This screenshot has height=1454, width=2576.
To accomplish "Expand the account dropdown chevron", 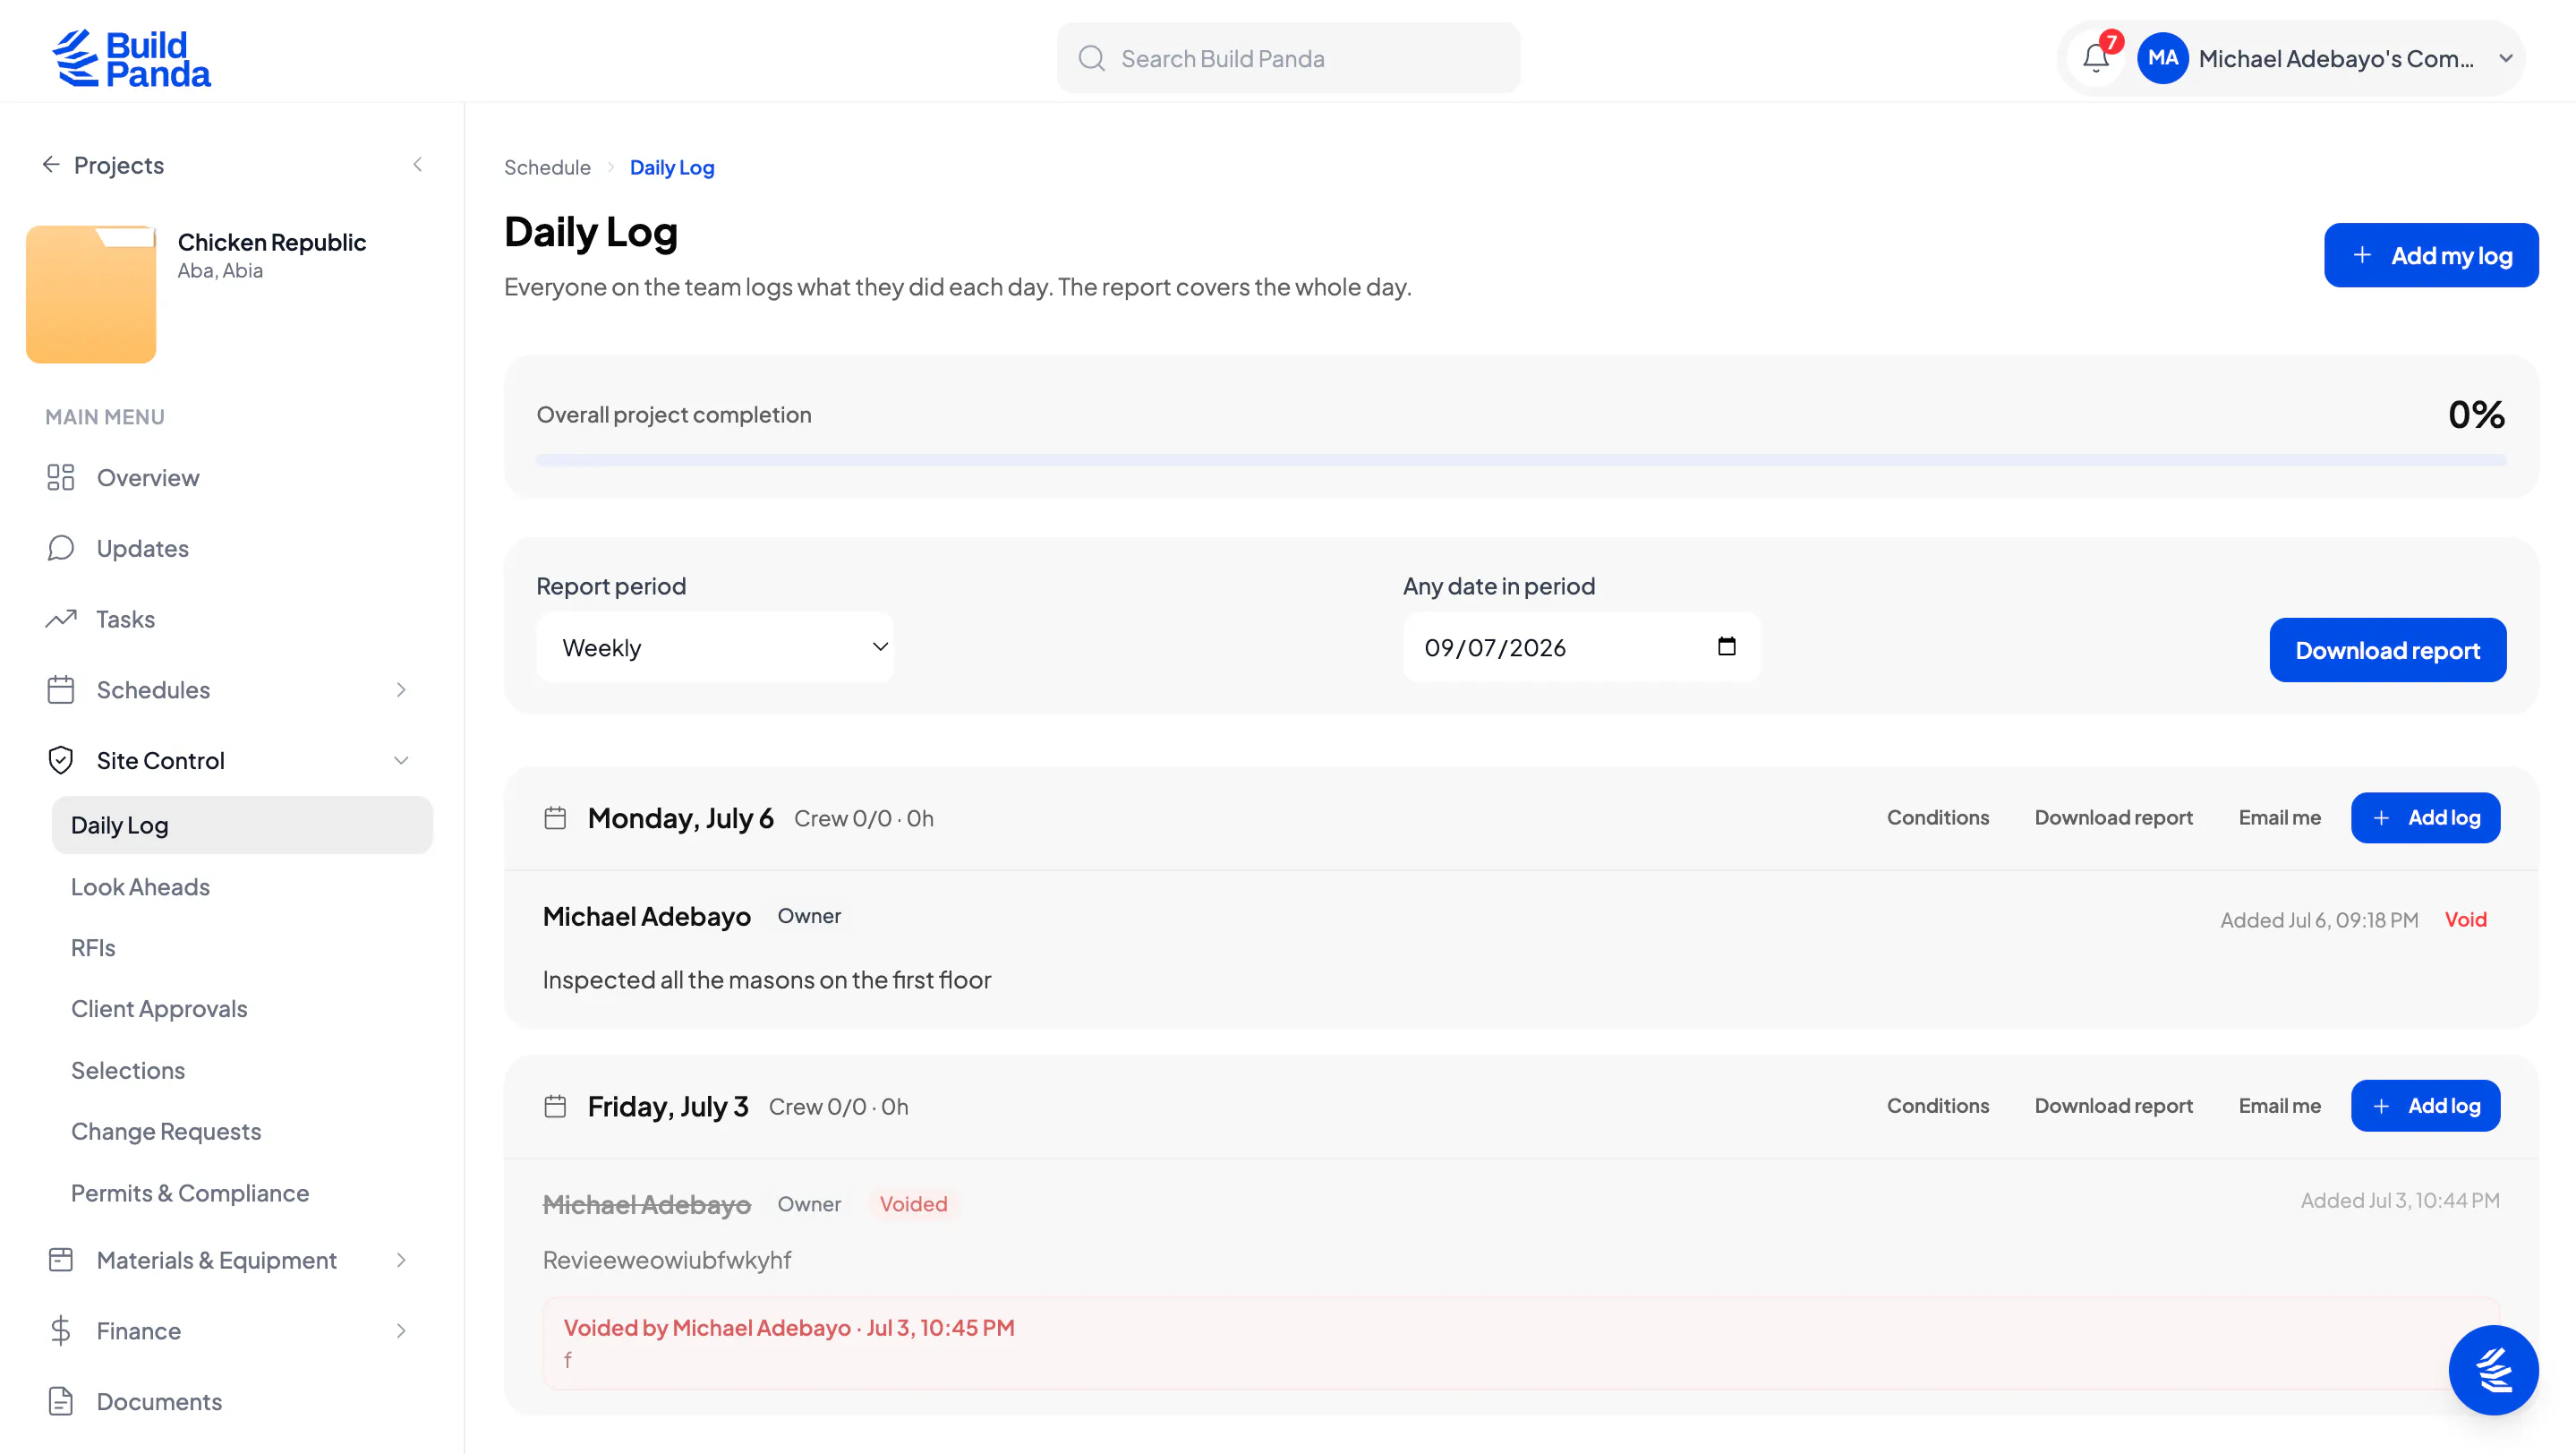I will pyautogui.click(x=2506, y=58).
